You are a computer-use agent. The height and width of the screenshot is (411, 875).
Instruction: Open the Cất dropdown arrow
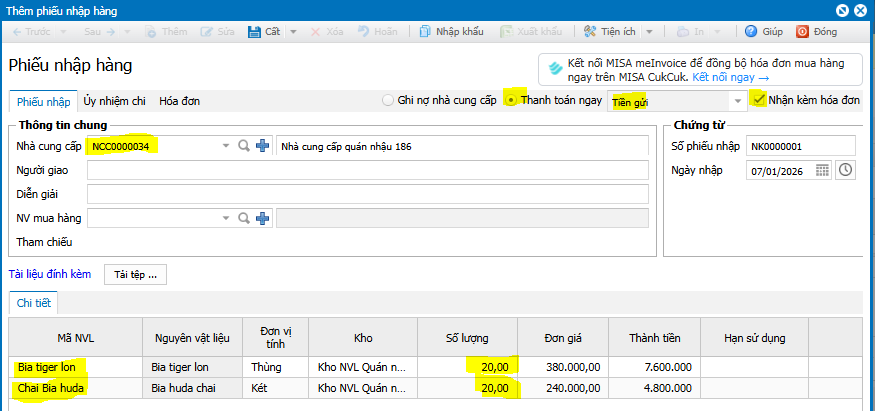tap(294, 32)
